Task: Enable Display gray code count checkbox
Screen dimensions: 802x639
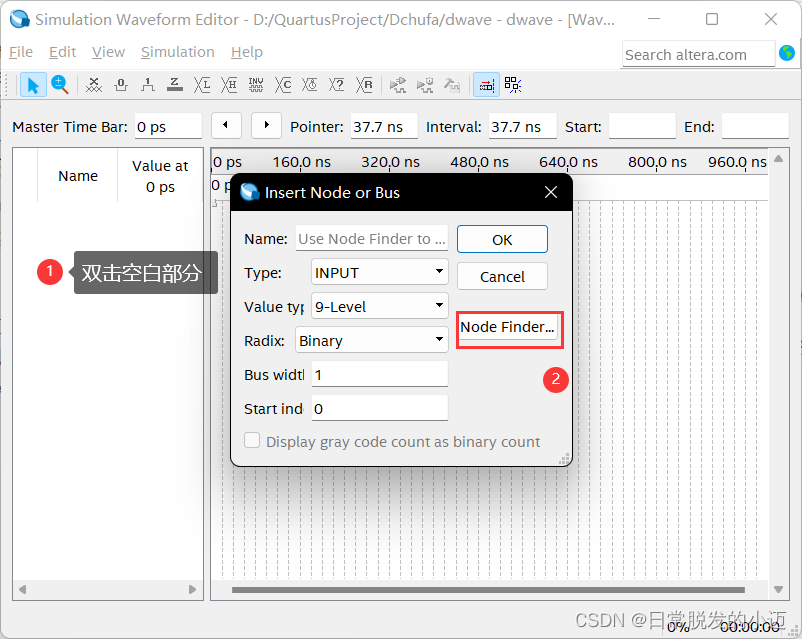Action: (252, 440)
